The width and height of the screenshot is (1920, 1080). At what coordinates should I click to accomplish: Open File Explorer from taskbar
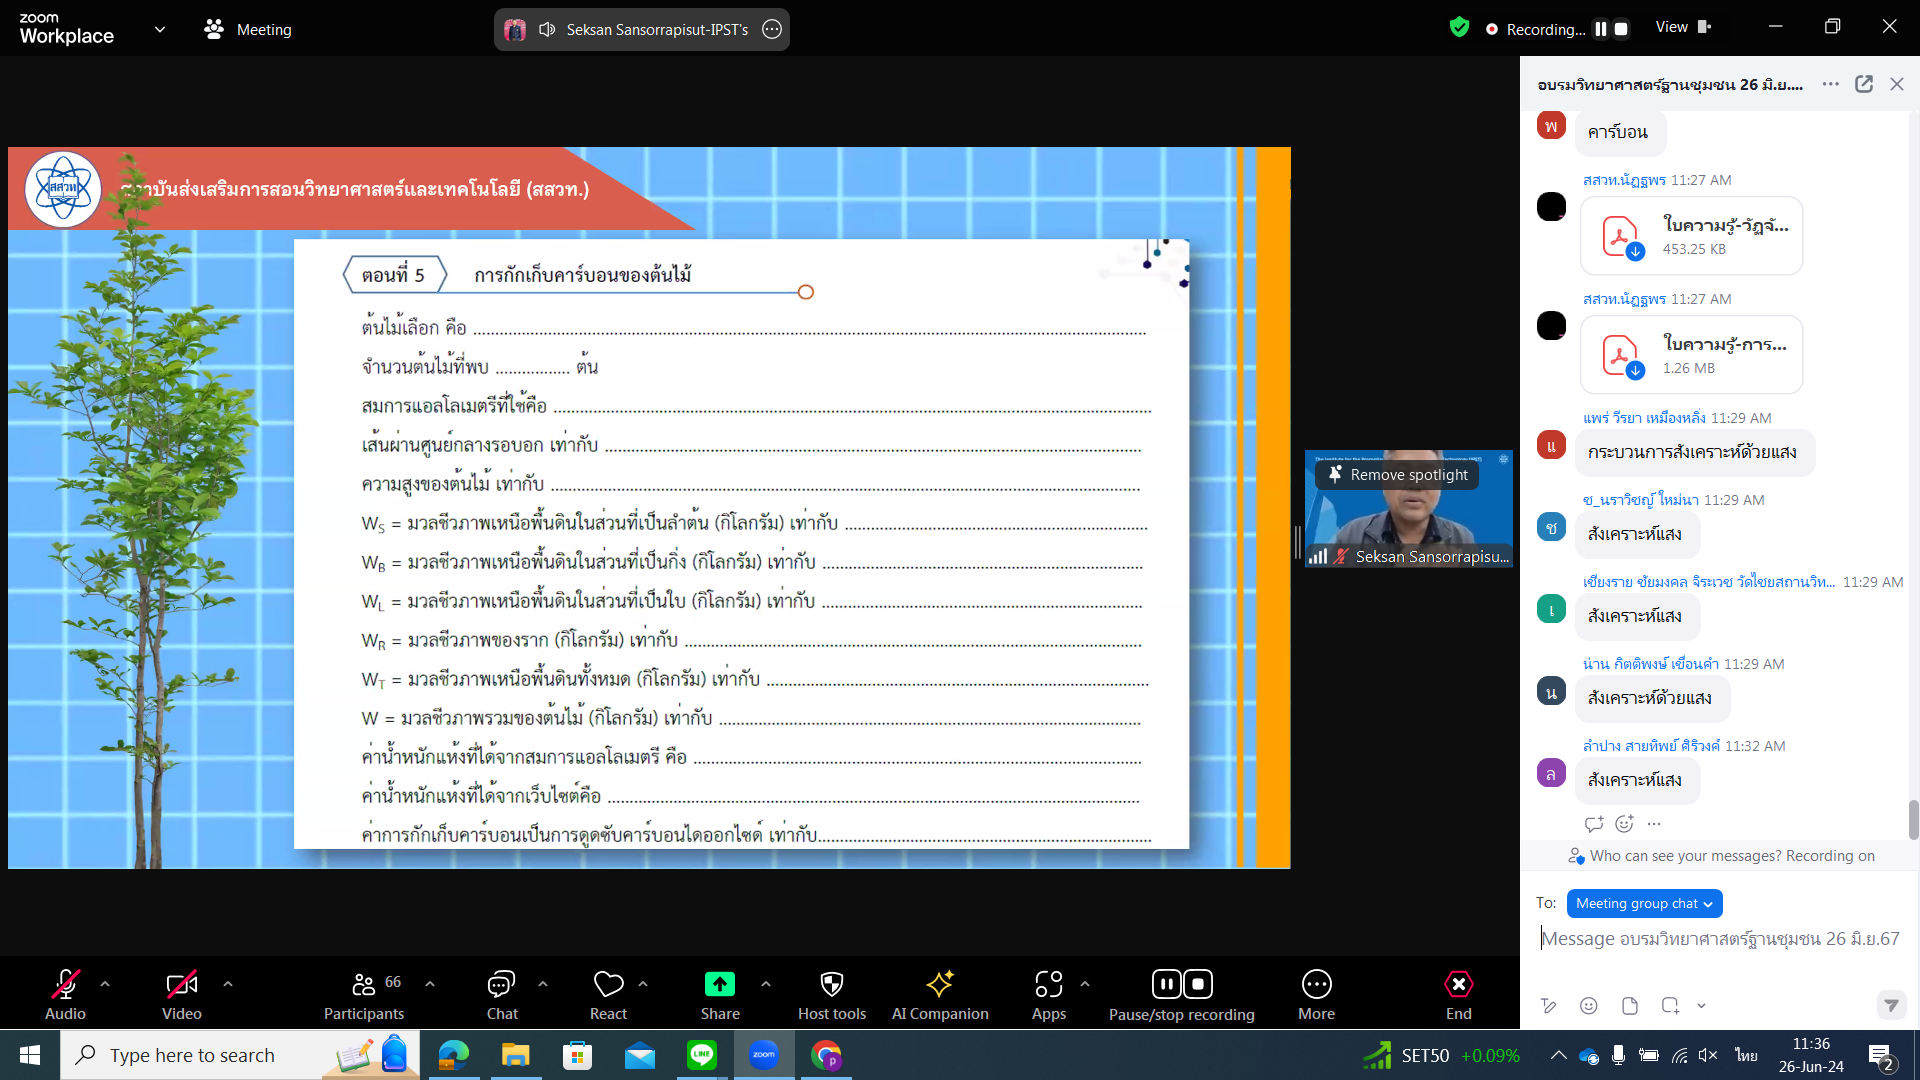point(515,1055)
